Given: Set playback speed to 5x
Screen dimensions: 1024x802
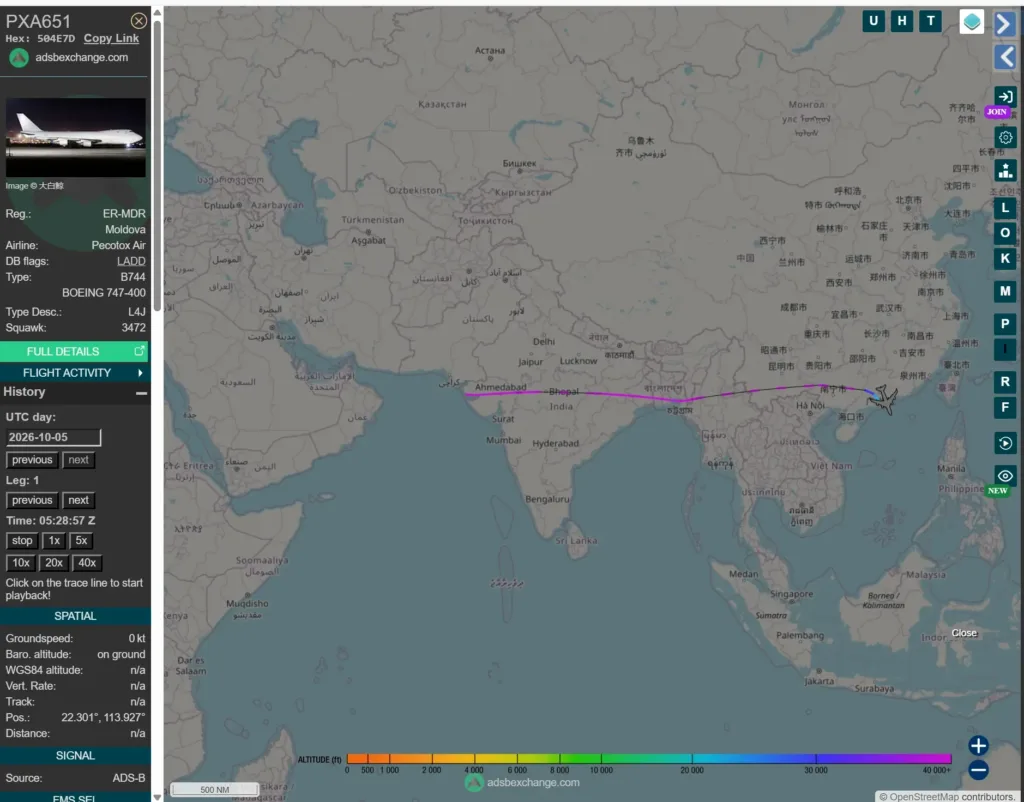Looking at the screenshot, I should coord(81,541).
